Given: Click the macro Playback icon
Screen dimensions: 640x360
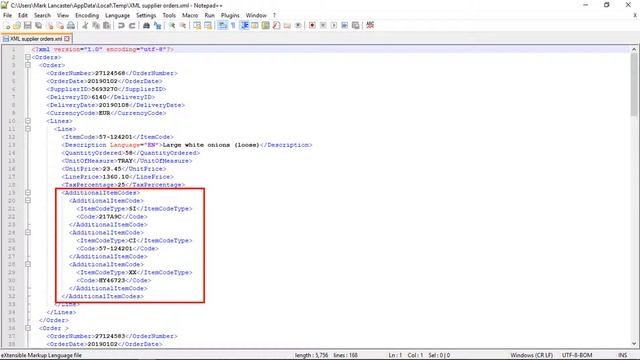Looking at the screenshot, I should pos(334,25).
